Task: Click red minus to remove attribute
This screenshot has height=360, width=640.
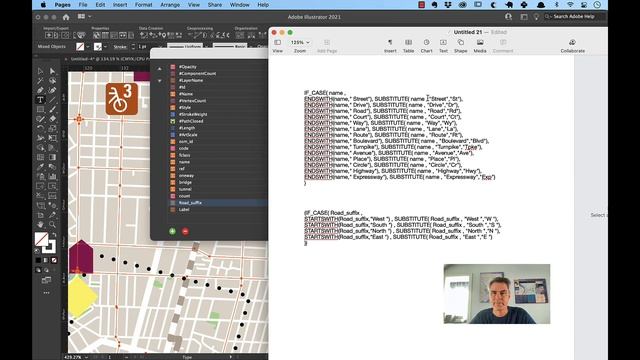Action: (185, 231)
